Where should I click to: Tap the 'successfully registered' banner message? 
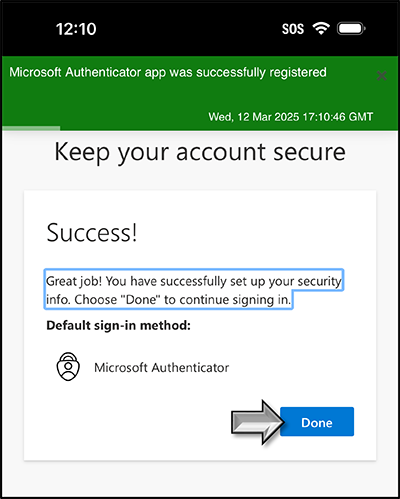(x=168, y=72)
